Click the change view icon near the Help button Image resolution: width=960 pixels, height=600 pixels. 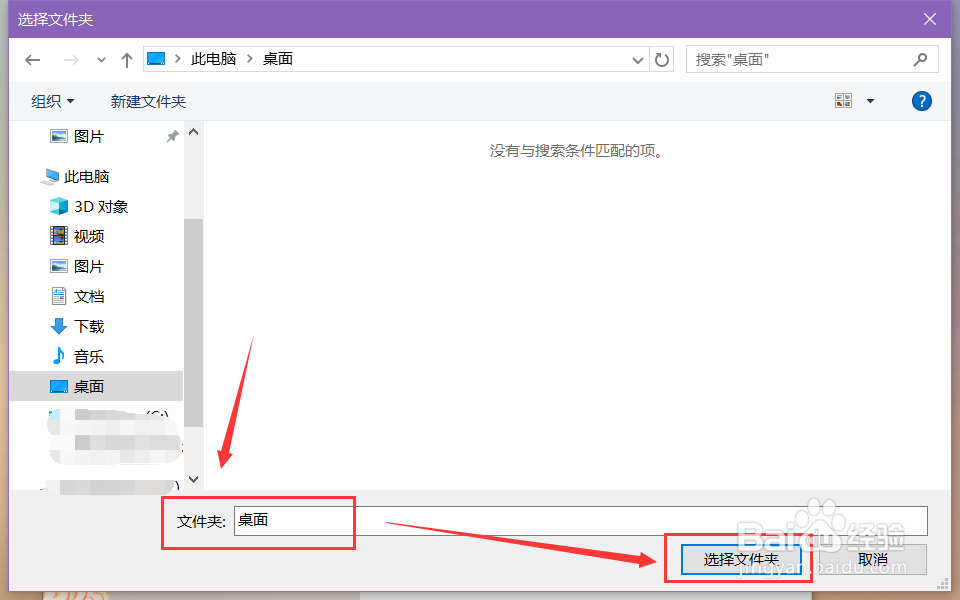click(844, 100)
